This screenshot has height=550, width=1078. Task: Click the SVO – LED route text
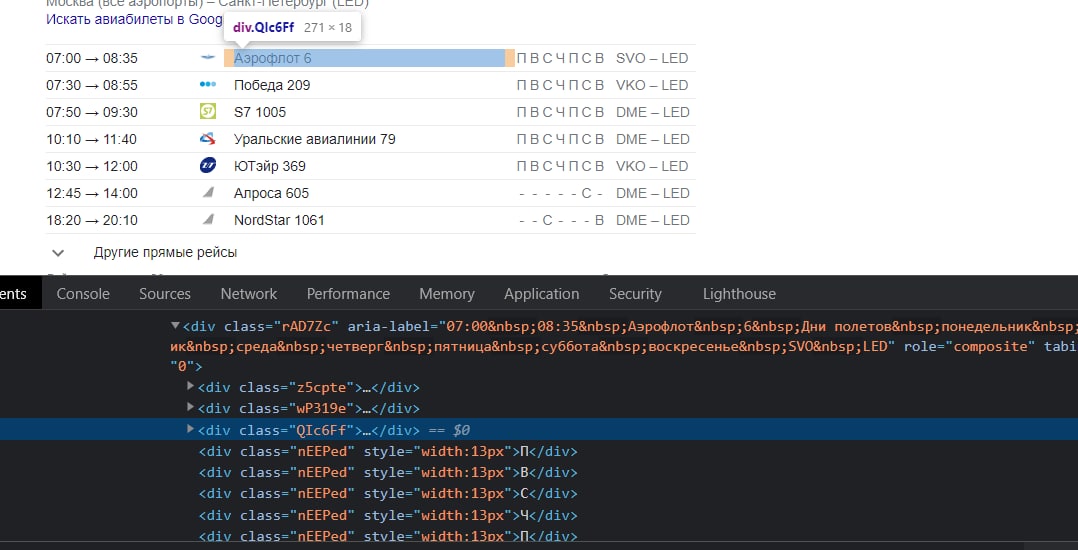click(652, 58)
